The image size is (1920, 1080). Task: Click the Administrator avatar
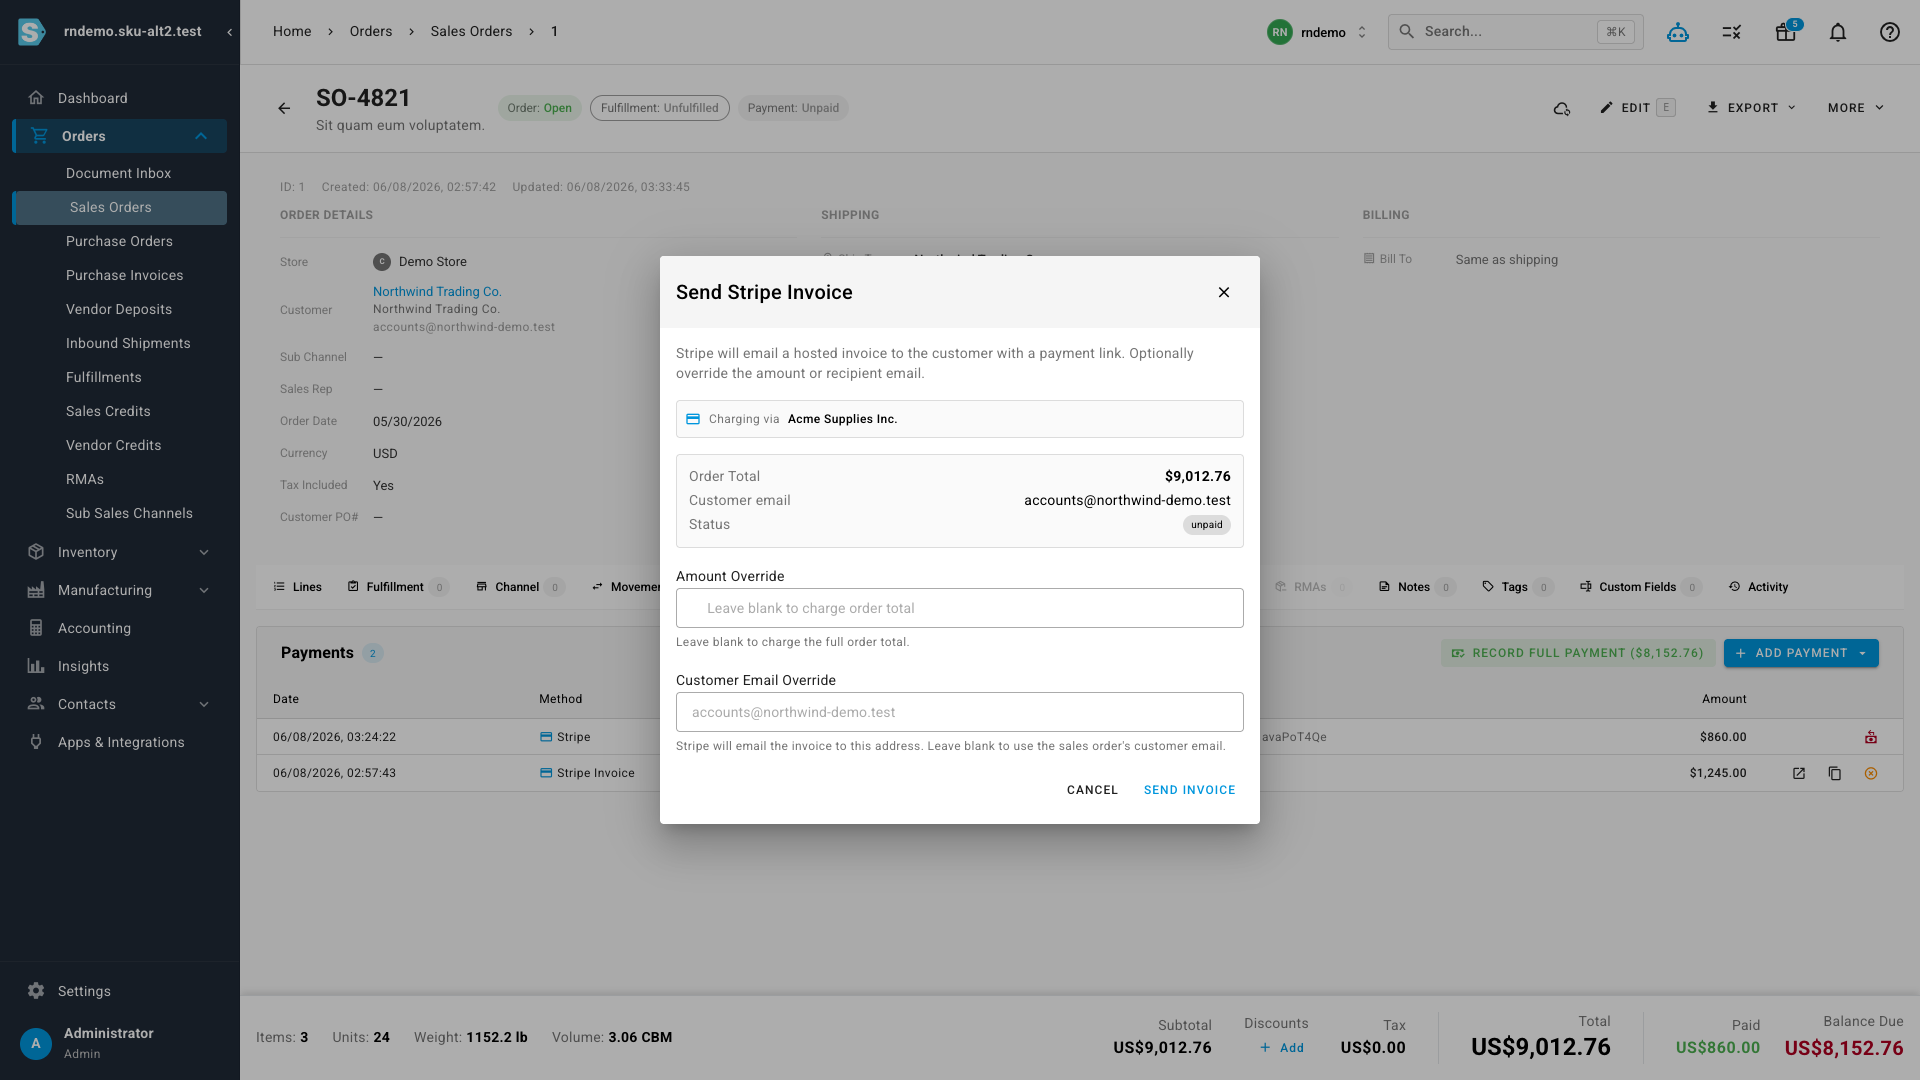point(36,1043)
